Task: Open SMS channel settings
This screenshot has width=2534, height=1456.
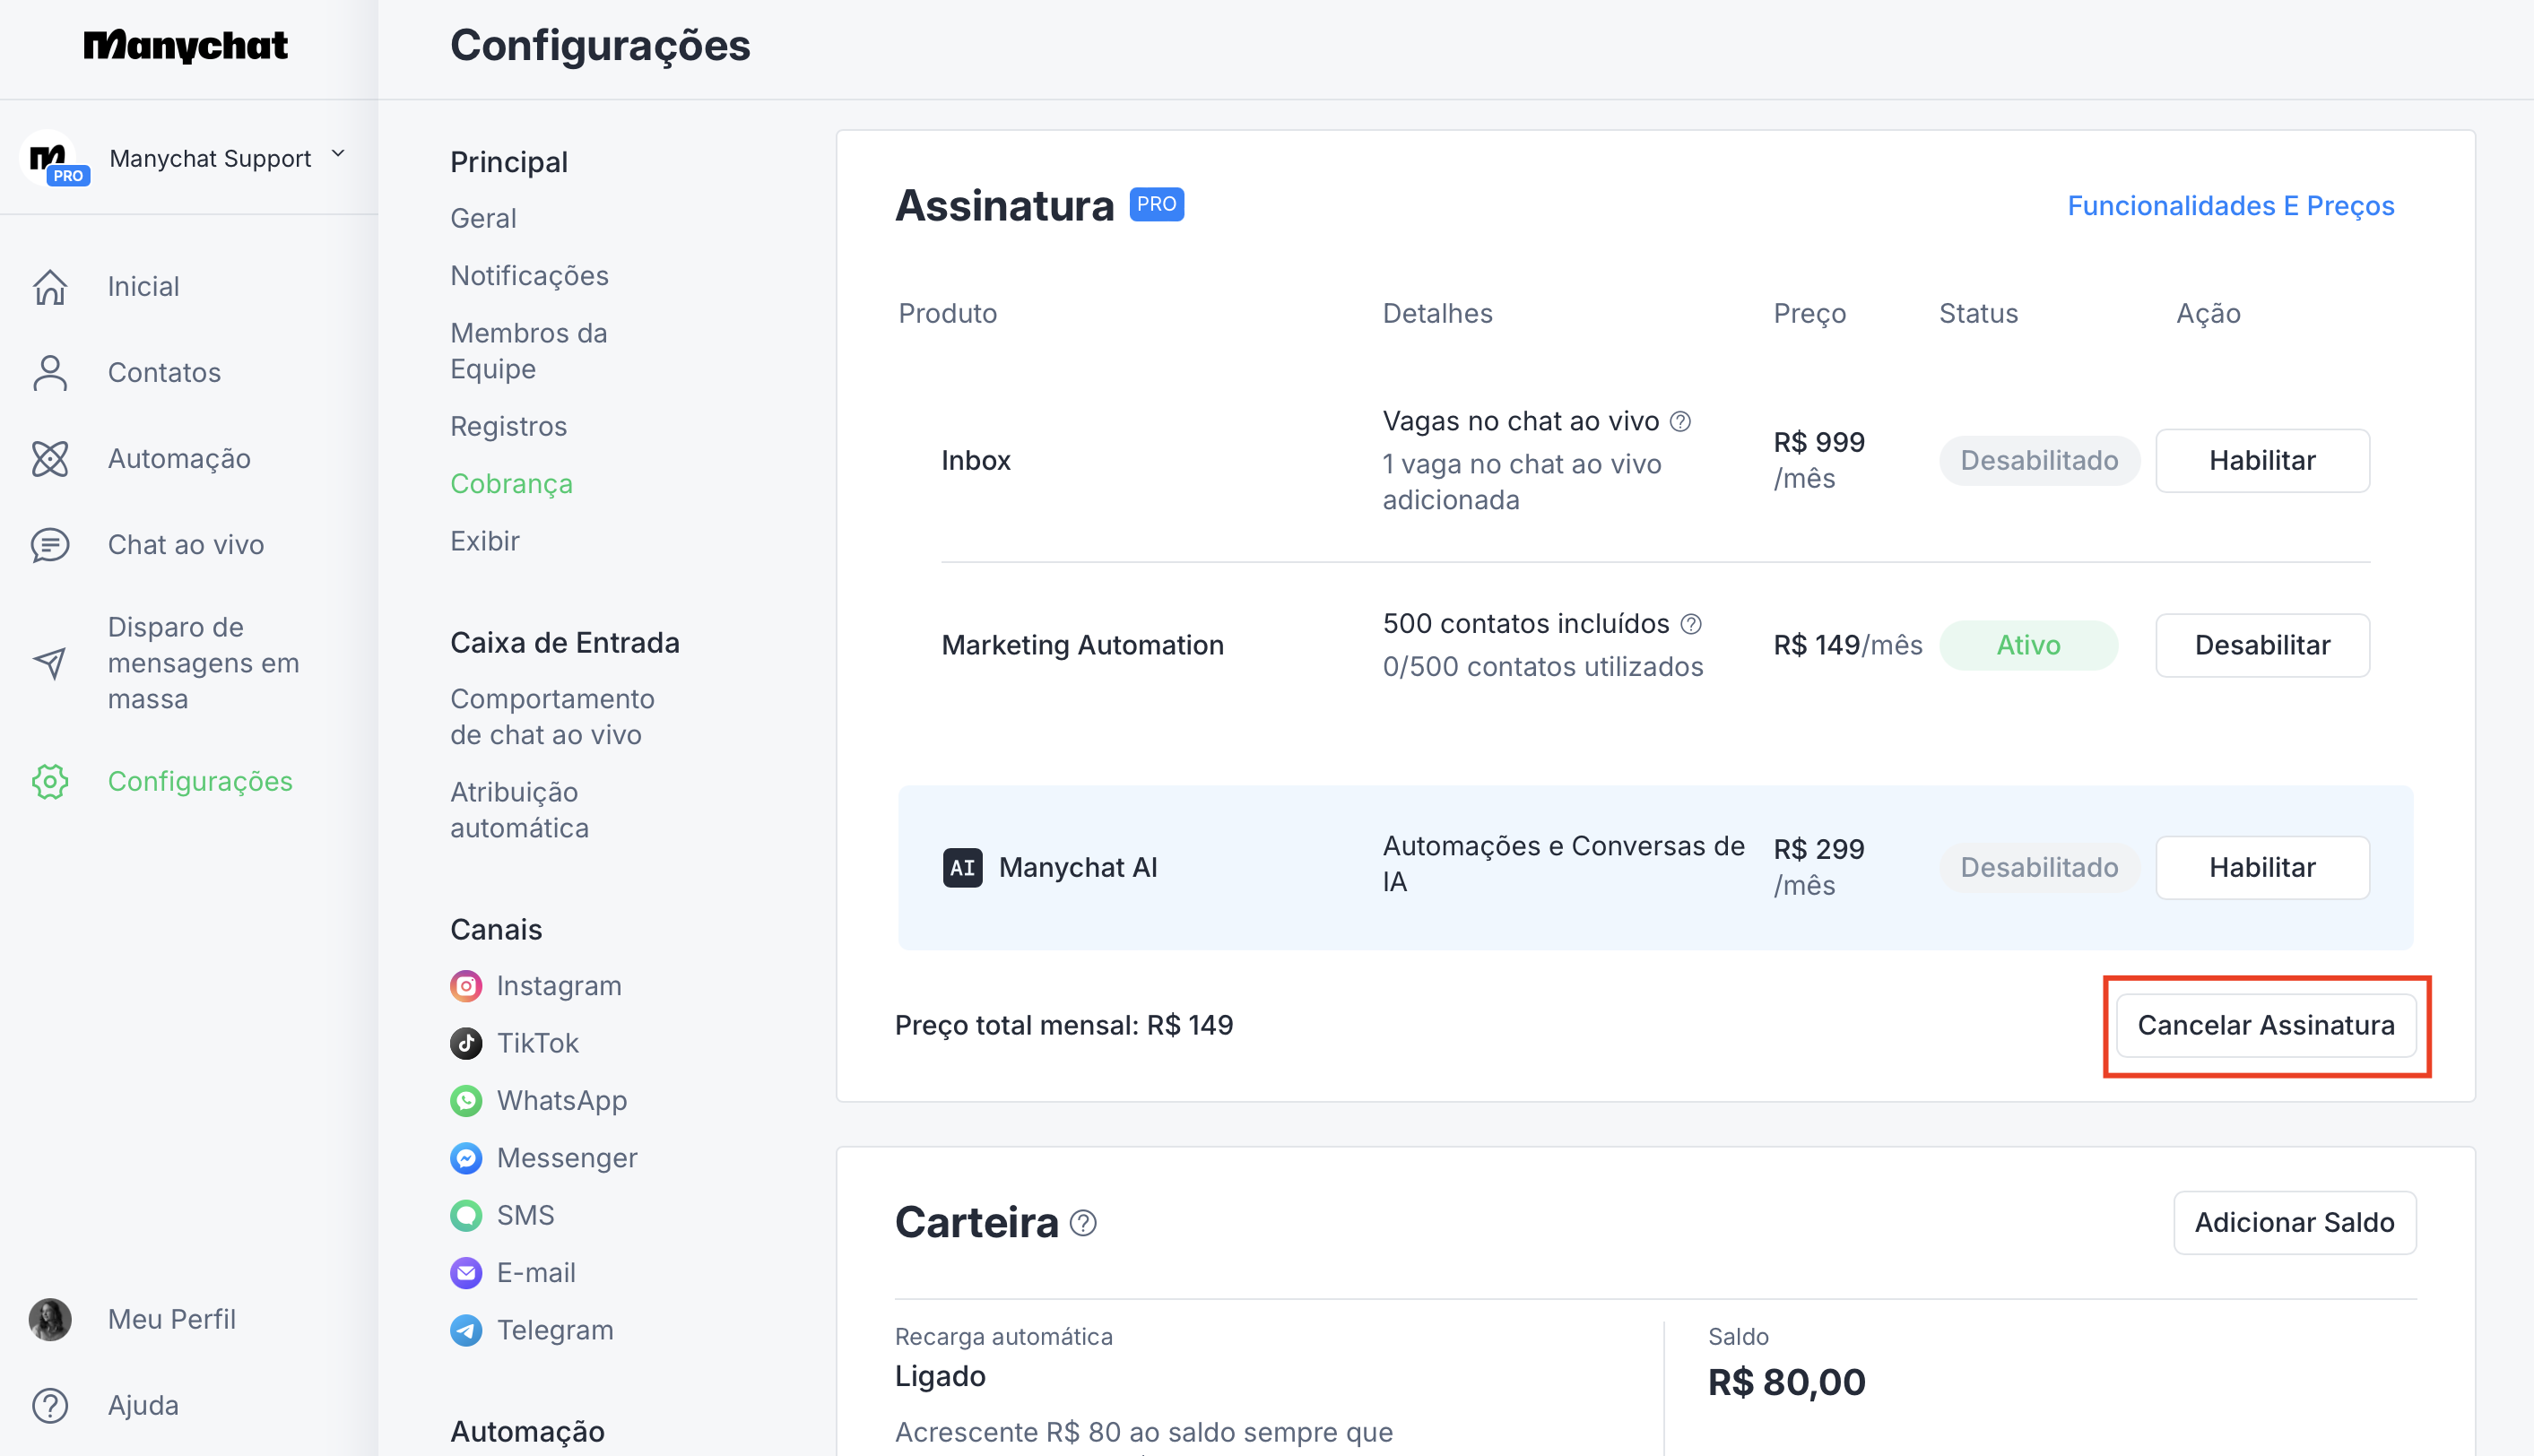Action: pos(526,1216)
